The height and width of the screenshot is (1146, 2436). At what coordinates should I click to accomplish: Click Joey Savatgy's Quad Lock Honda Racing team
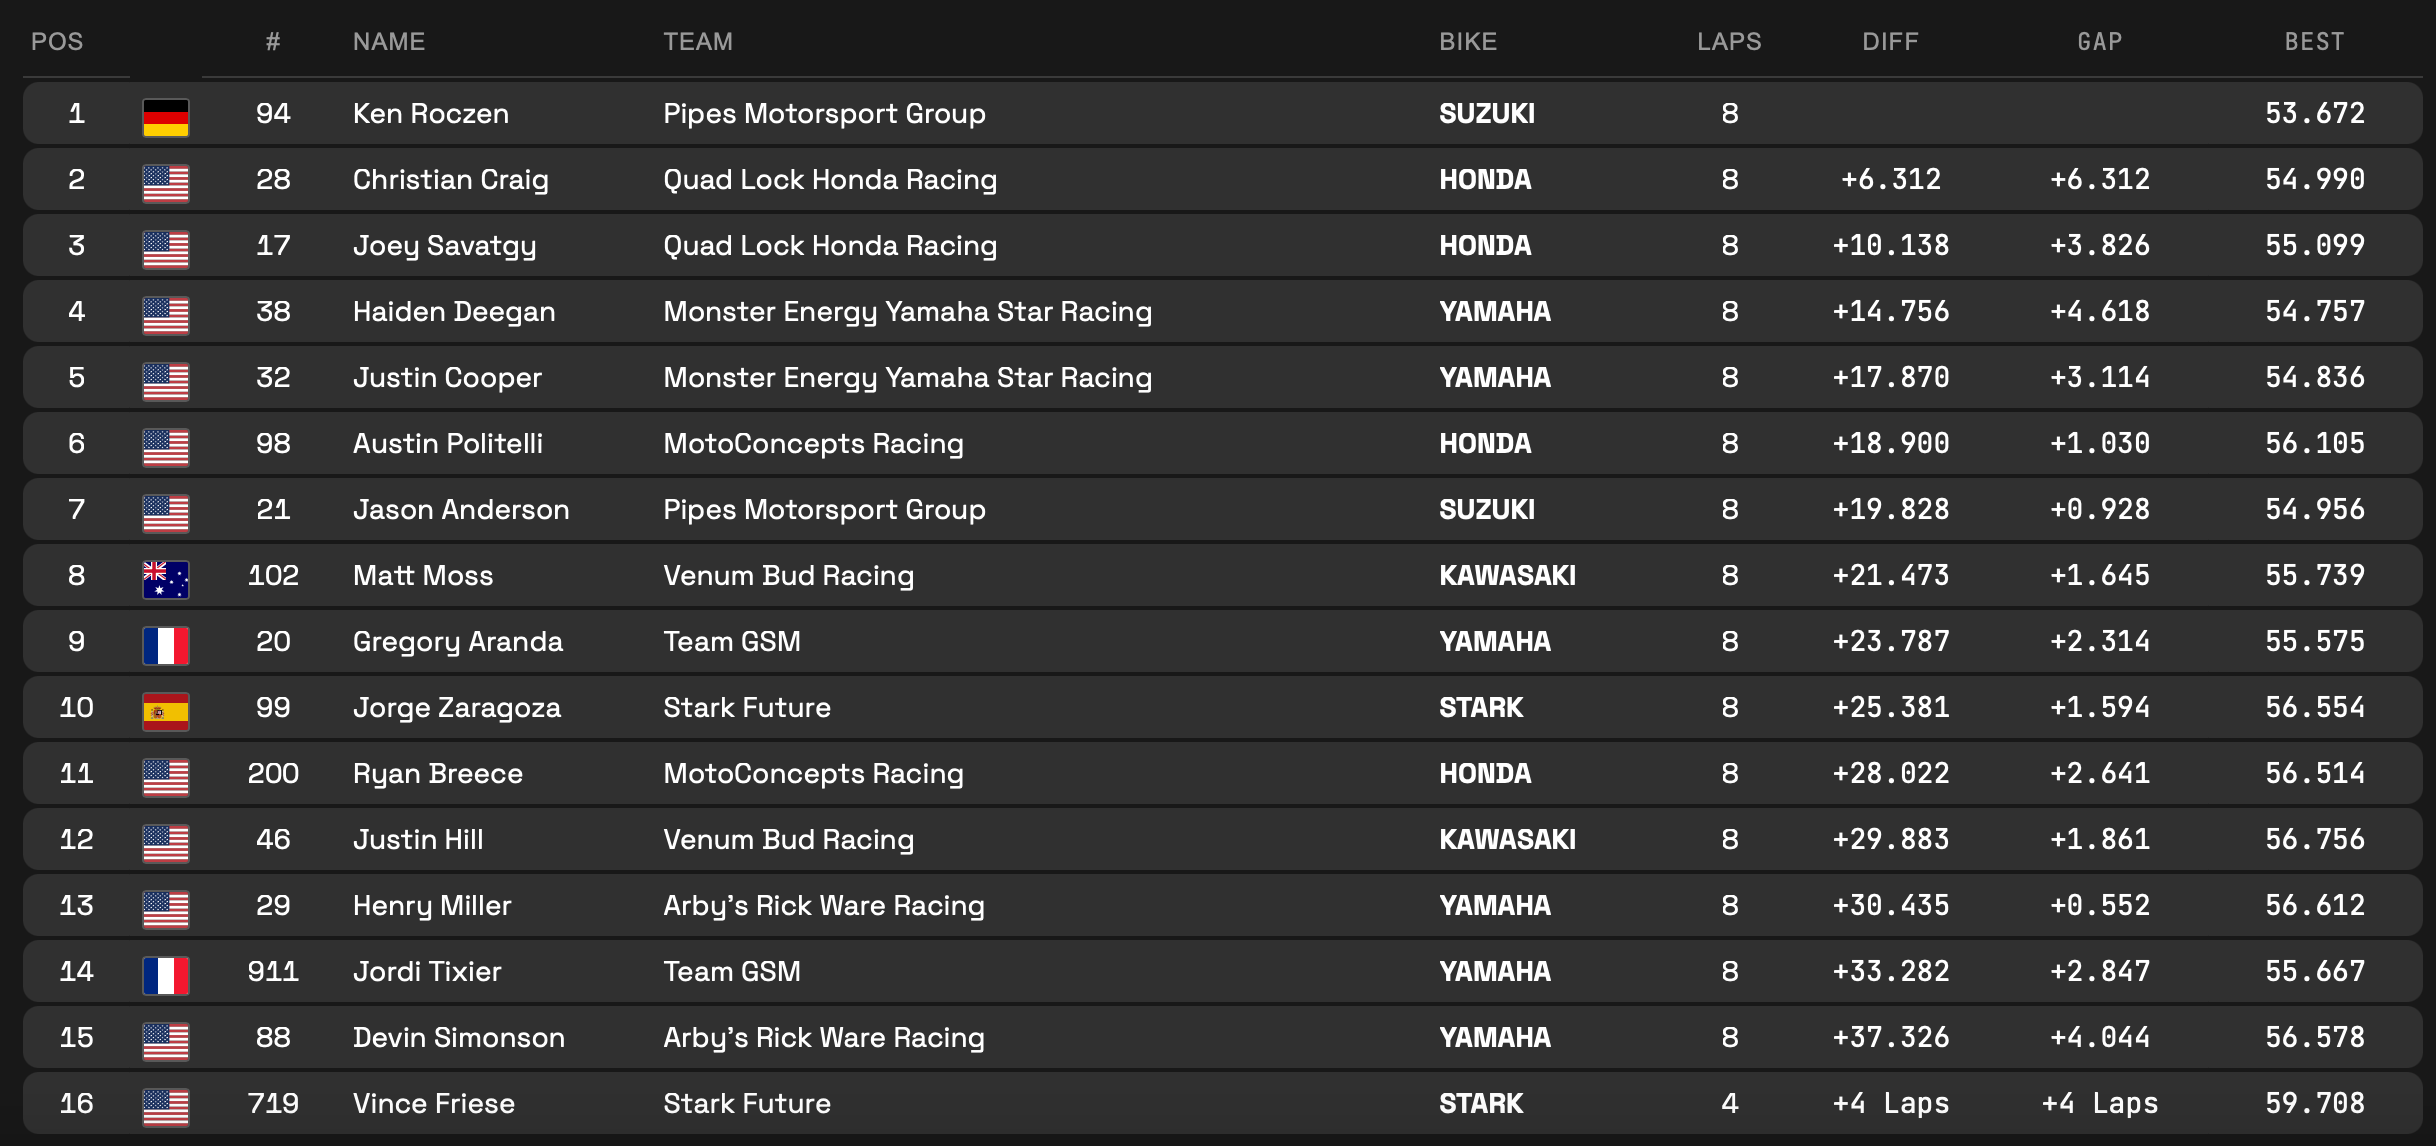830,246
